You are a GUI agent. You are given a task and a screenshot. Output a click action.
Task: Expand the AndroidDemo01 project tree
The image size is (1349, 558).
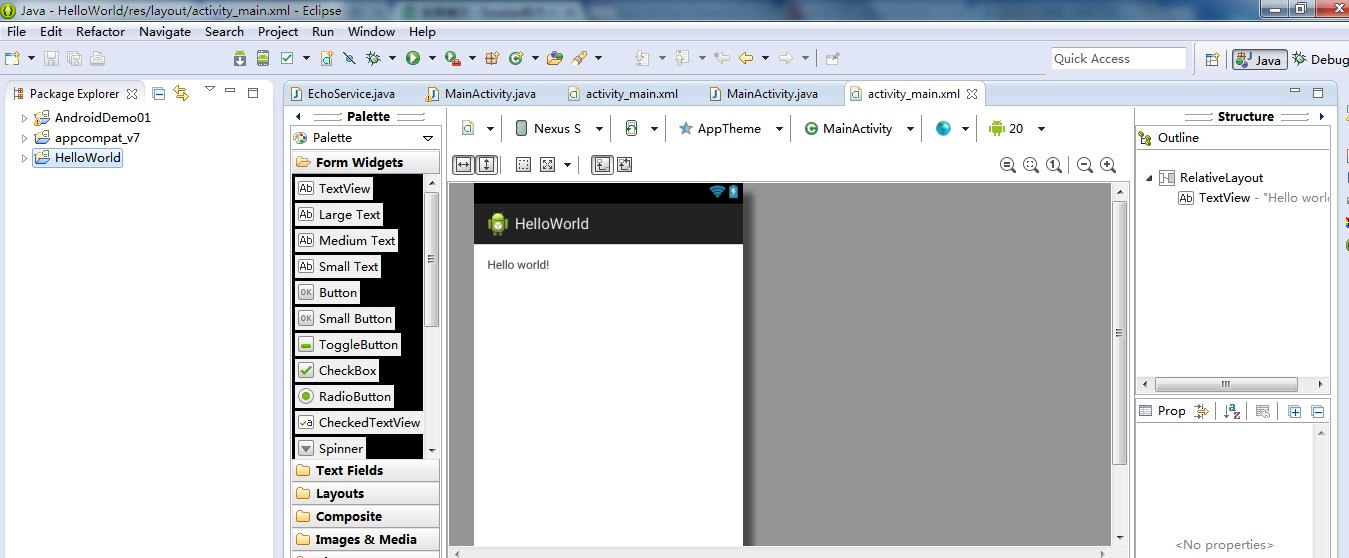tap(25, 118)
